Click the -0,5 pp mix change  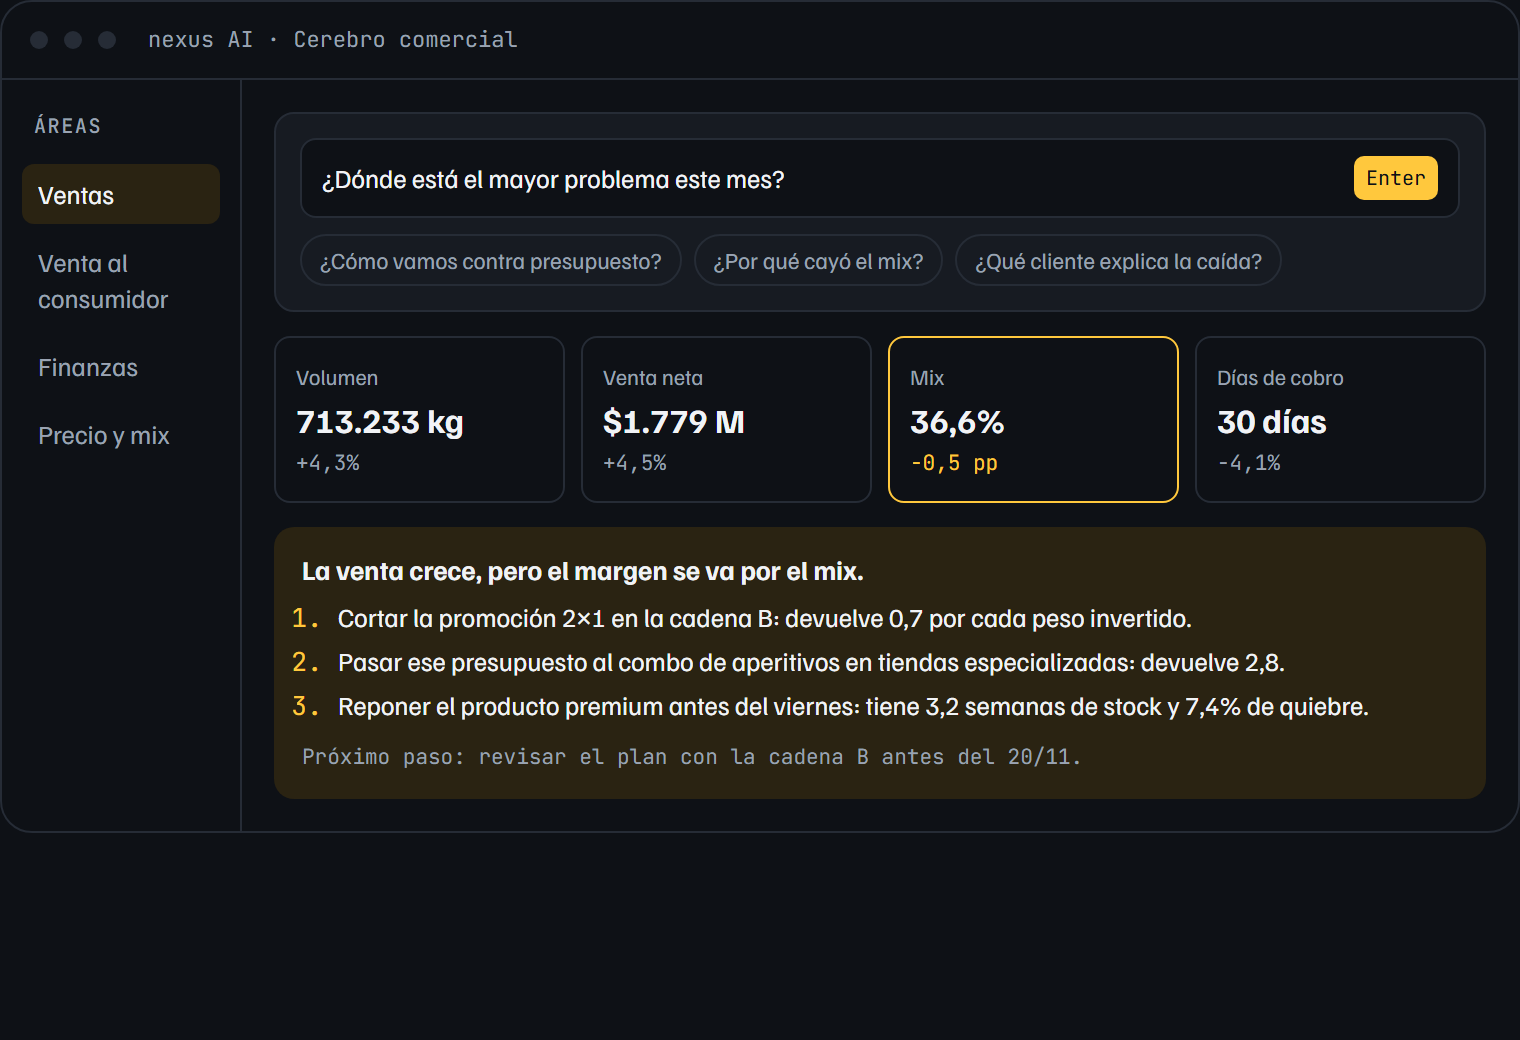pos(954,463)
